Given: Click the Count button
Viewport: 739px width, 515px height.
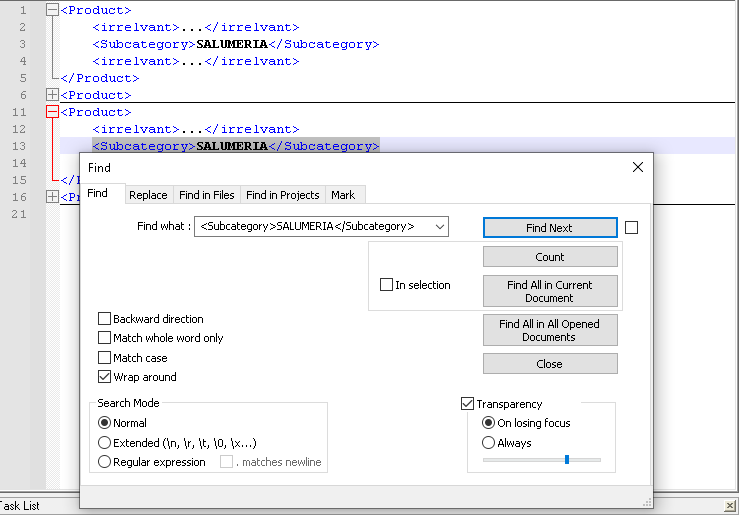Looking at the screenshot, I should point(550,257).
